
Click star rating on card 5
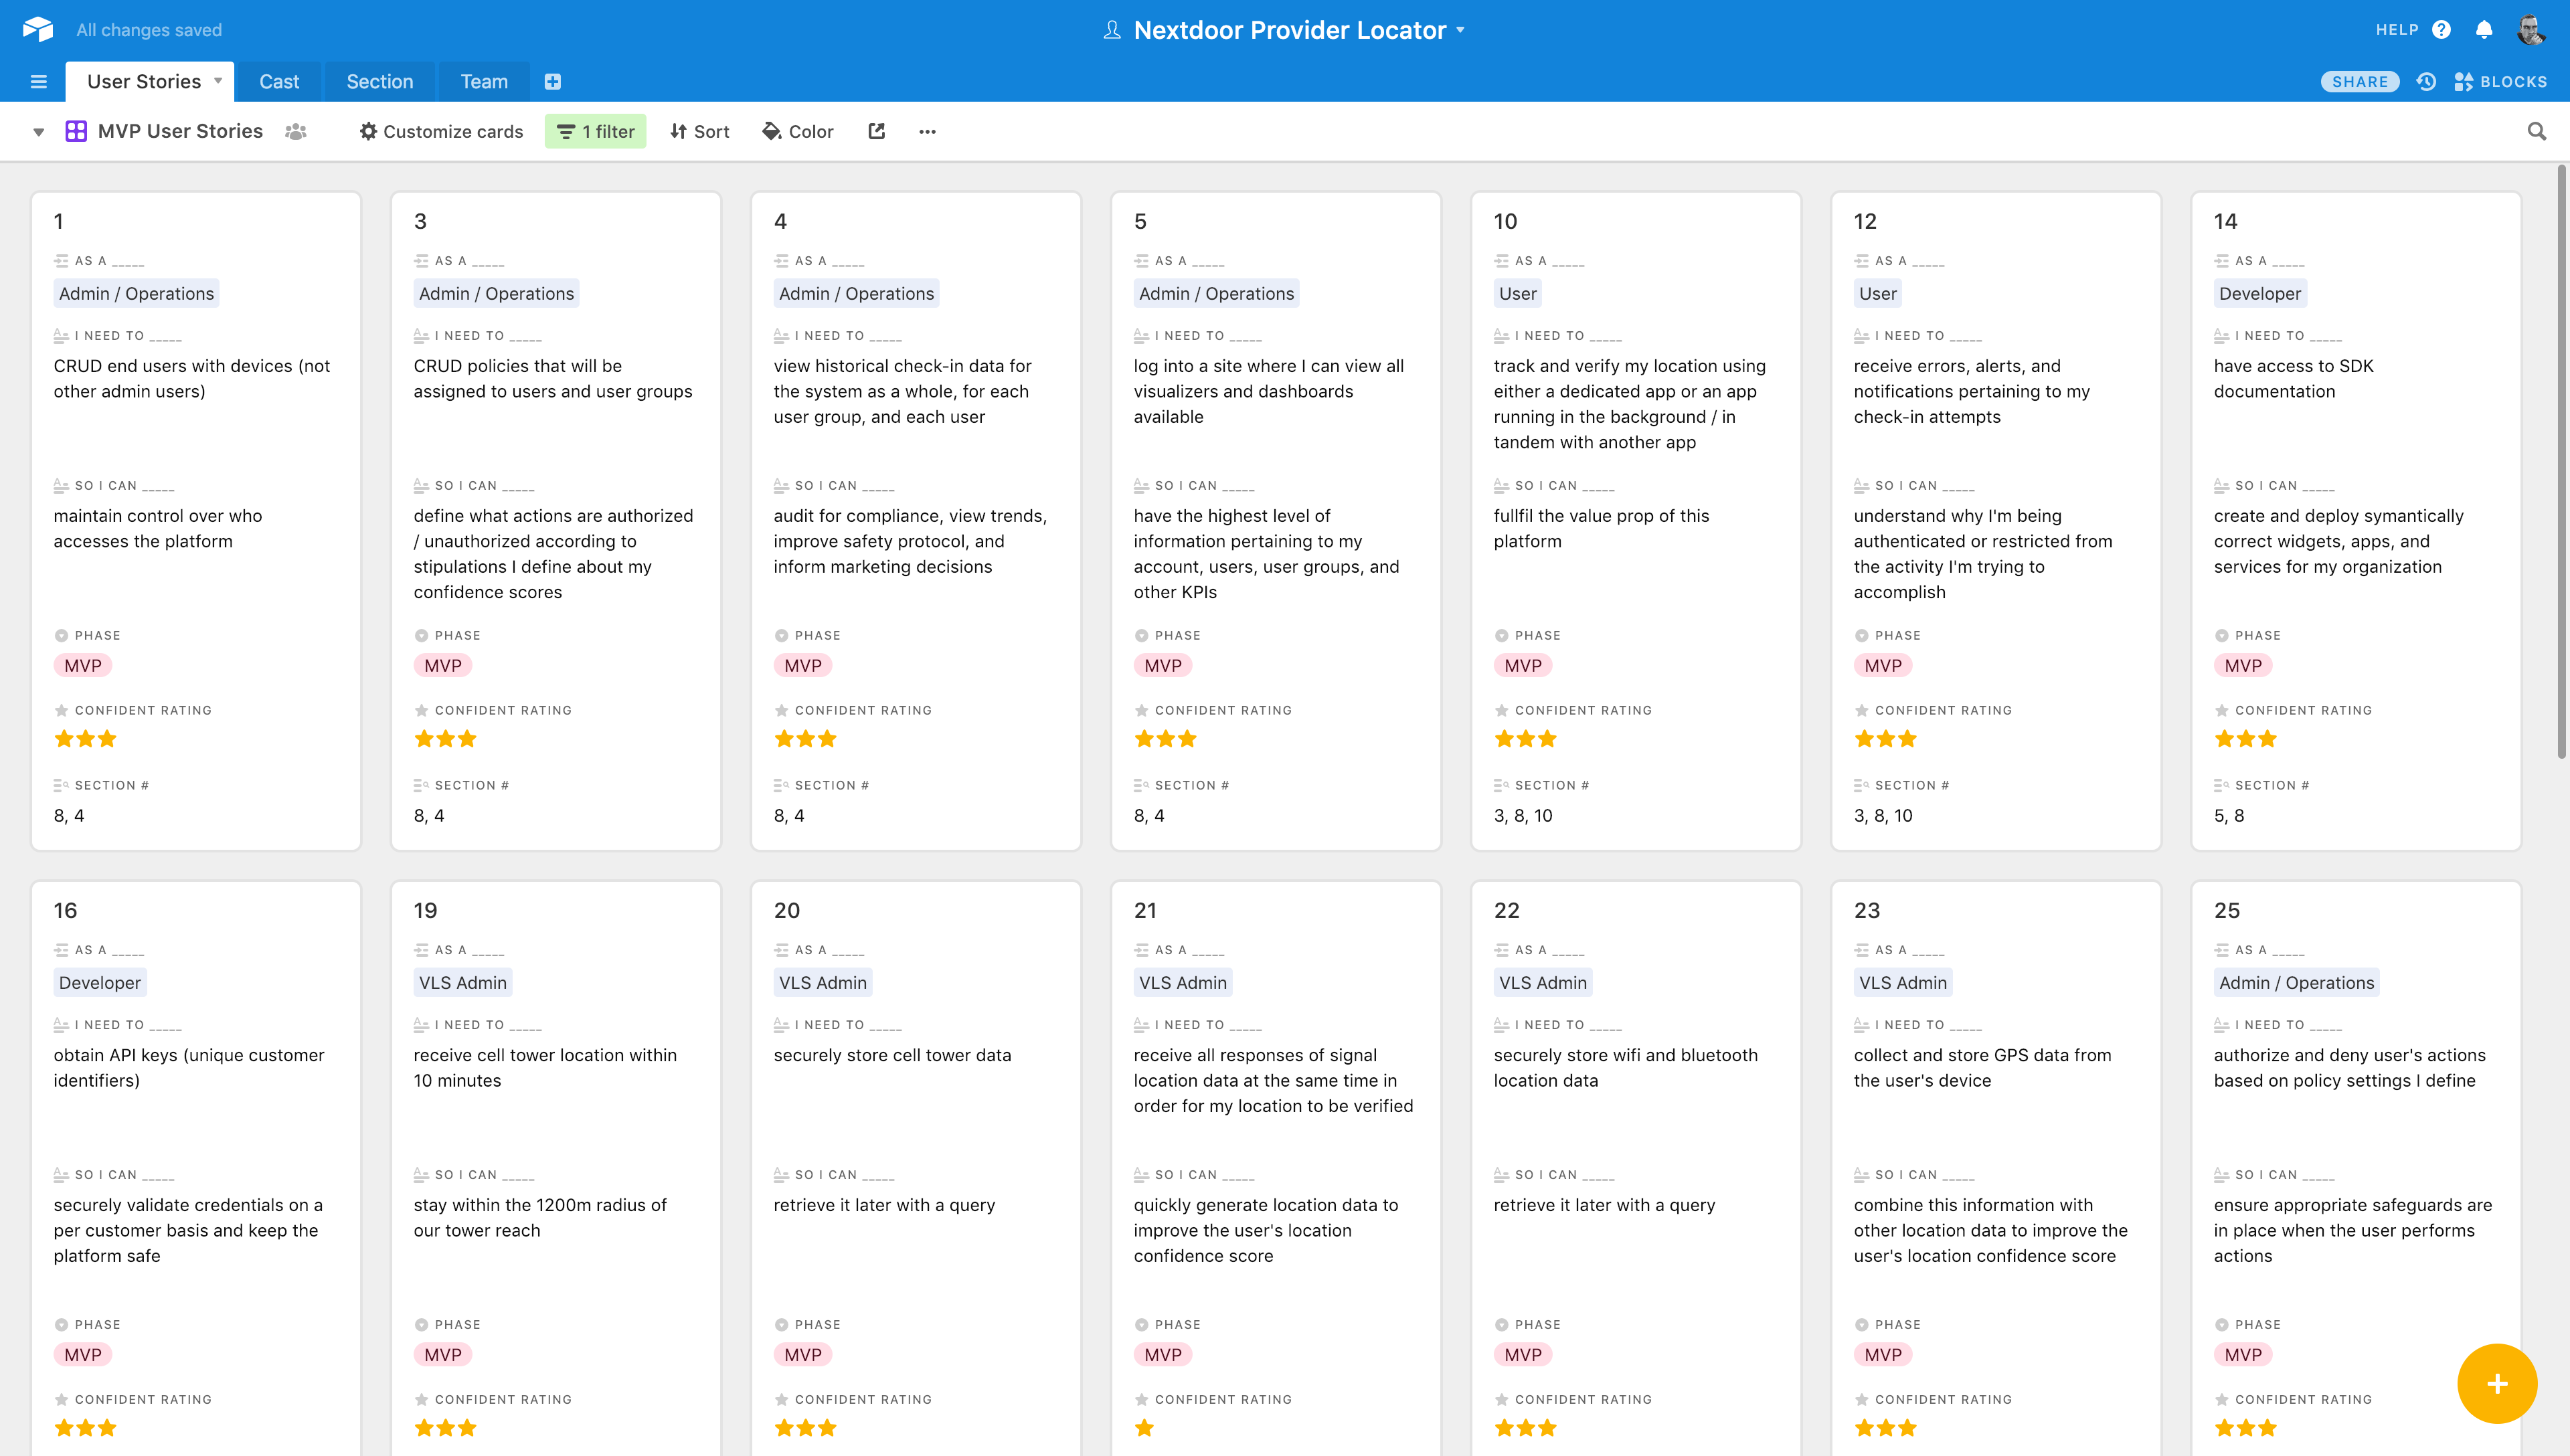coord(1165,739)
